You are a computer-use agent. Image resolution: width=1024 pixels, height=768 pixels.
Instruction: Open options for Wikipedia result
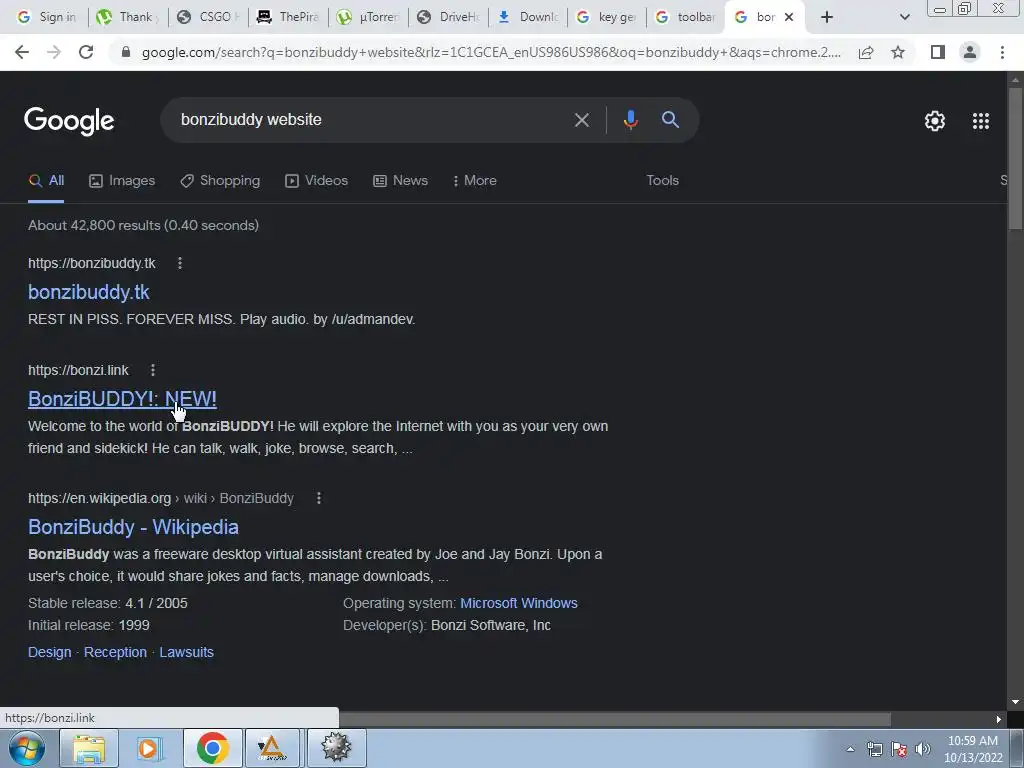pyautogui.click(x=319, y=498)
